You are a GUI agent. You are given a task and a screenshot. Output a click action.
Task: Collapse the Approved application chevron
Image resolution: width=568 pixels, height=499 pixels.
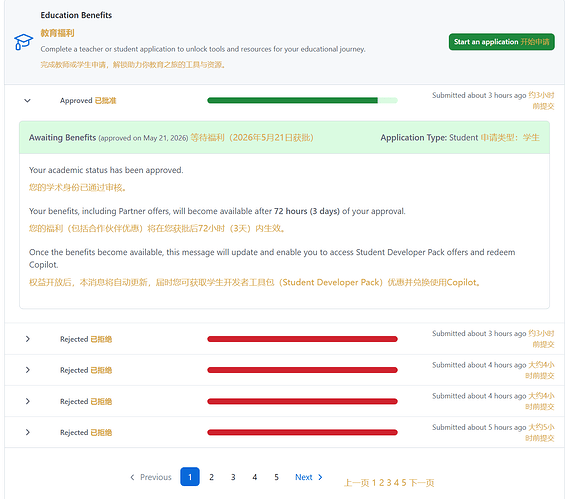28,101
